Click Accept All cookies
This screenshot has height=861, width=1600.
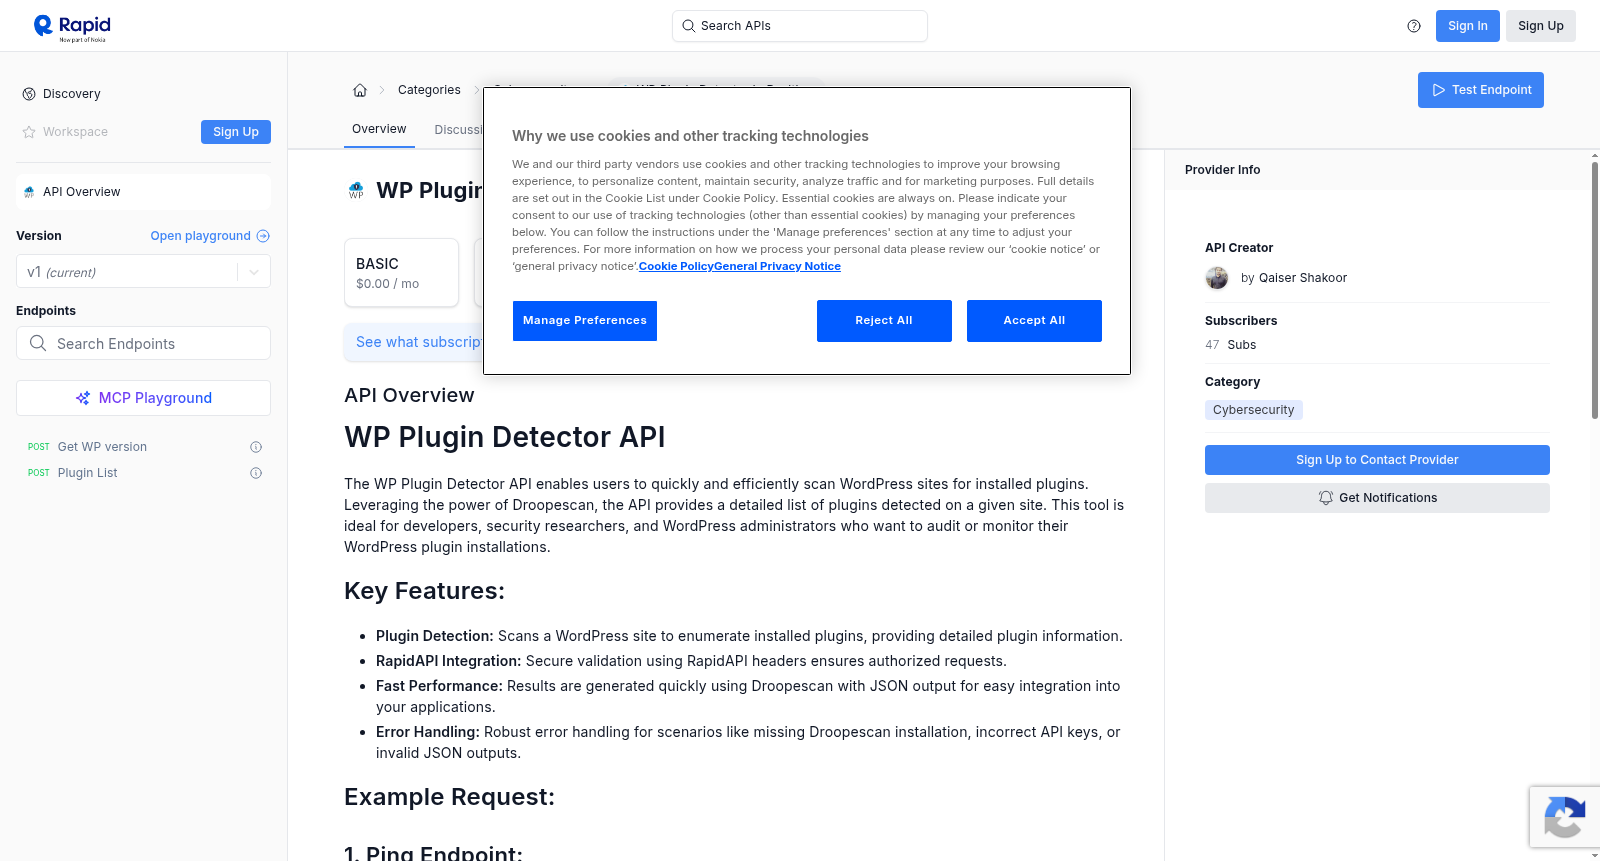1034,321
